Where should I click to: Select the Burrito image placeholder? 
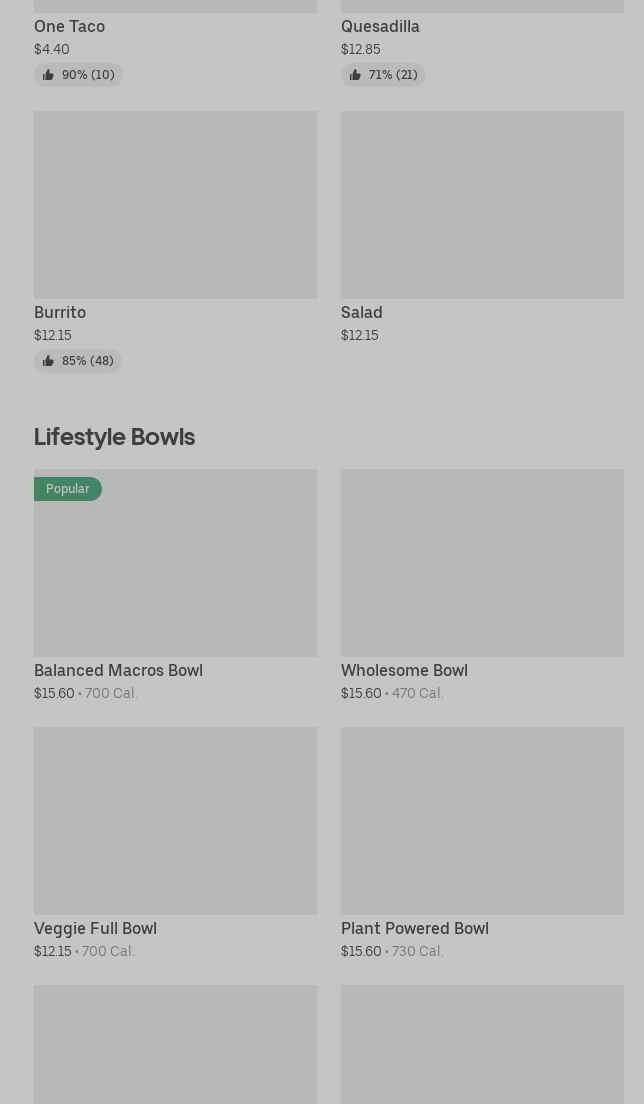pyautogui.click(x=175, y=205)
